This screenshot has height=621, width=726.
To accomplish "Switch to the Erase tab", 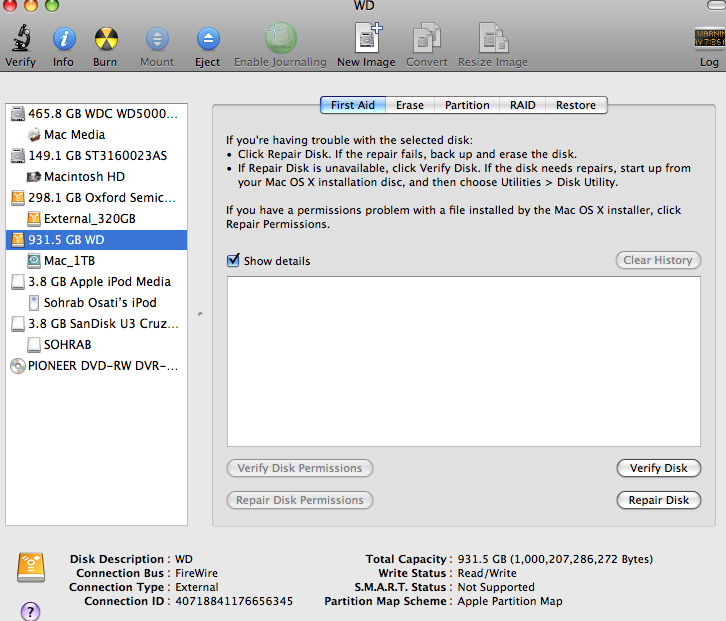I will point(410,105).
